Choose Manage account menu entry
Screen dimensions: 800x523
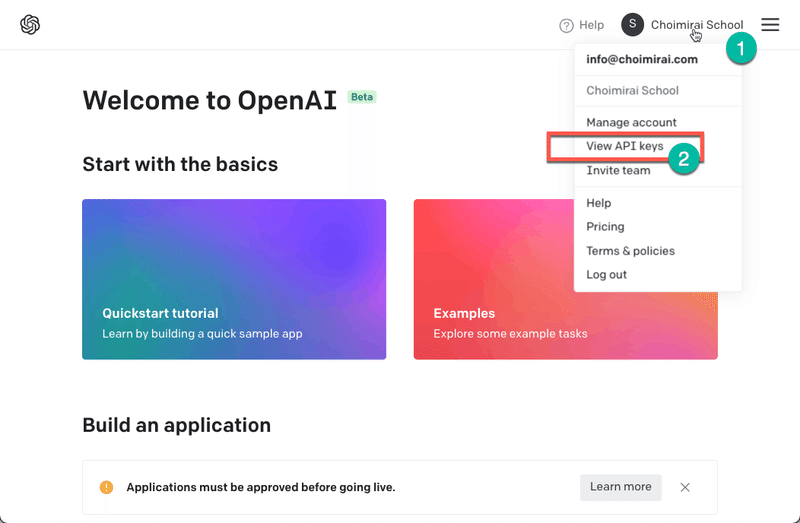(x=631, y=122)
